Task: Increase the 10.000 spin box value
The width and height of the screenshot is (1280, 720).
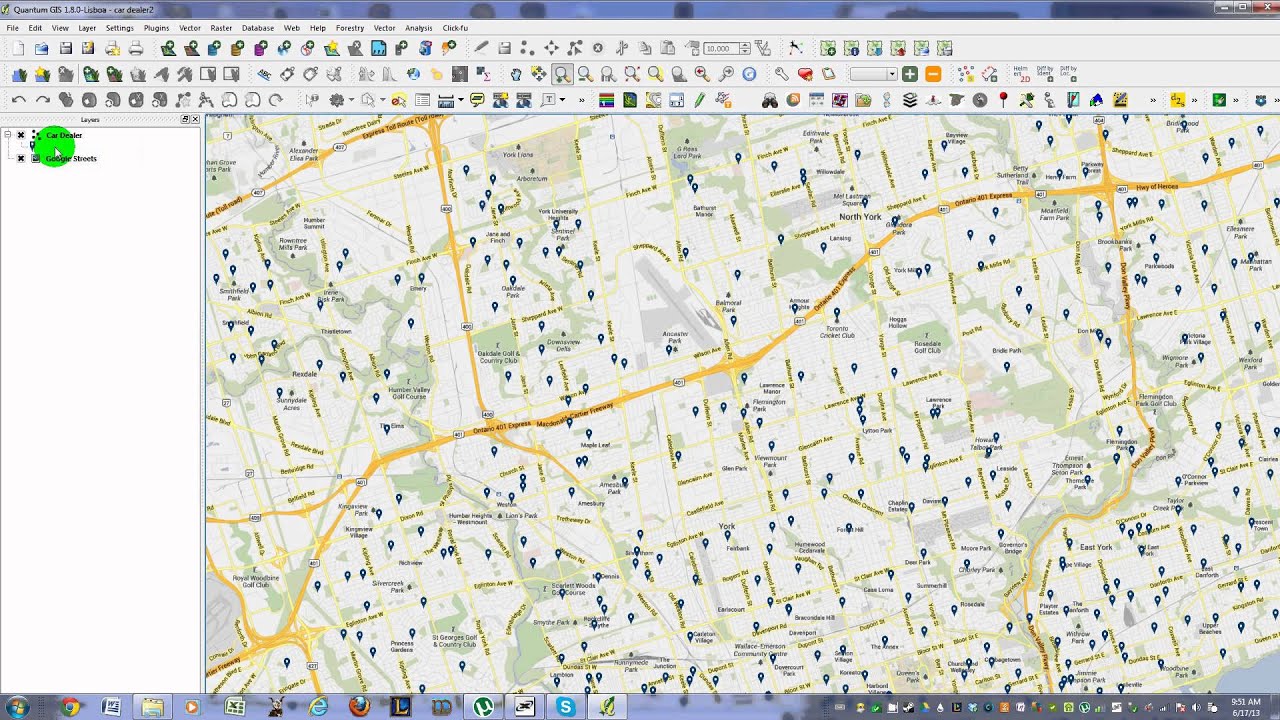Action: point(745,45)
